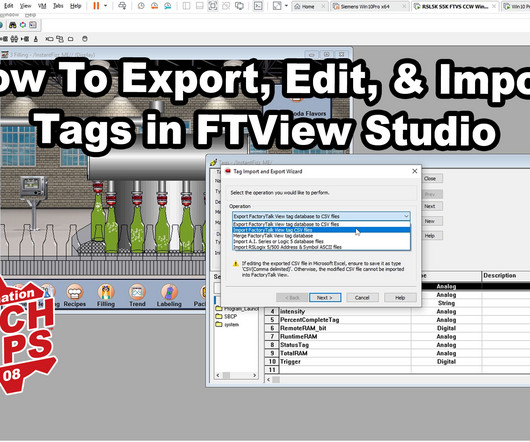Choose Export FactoryTalk View tag database option in list

pyautogui.click(x=321, y=224)
